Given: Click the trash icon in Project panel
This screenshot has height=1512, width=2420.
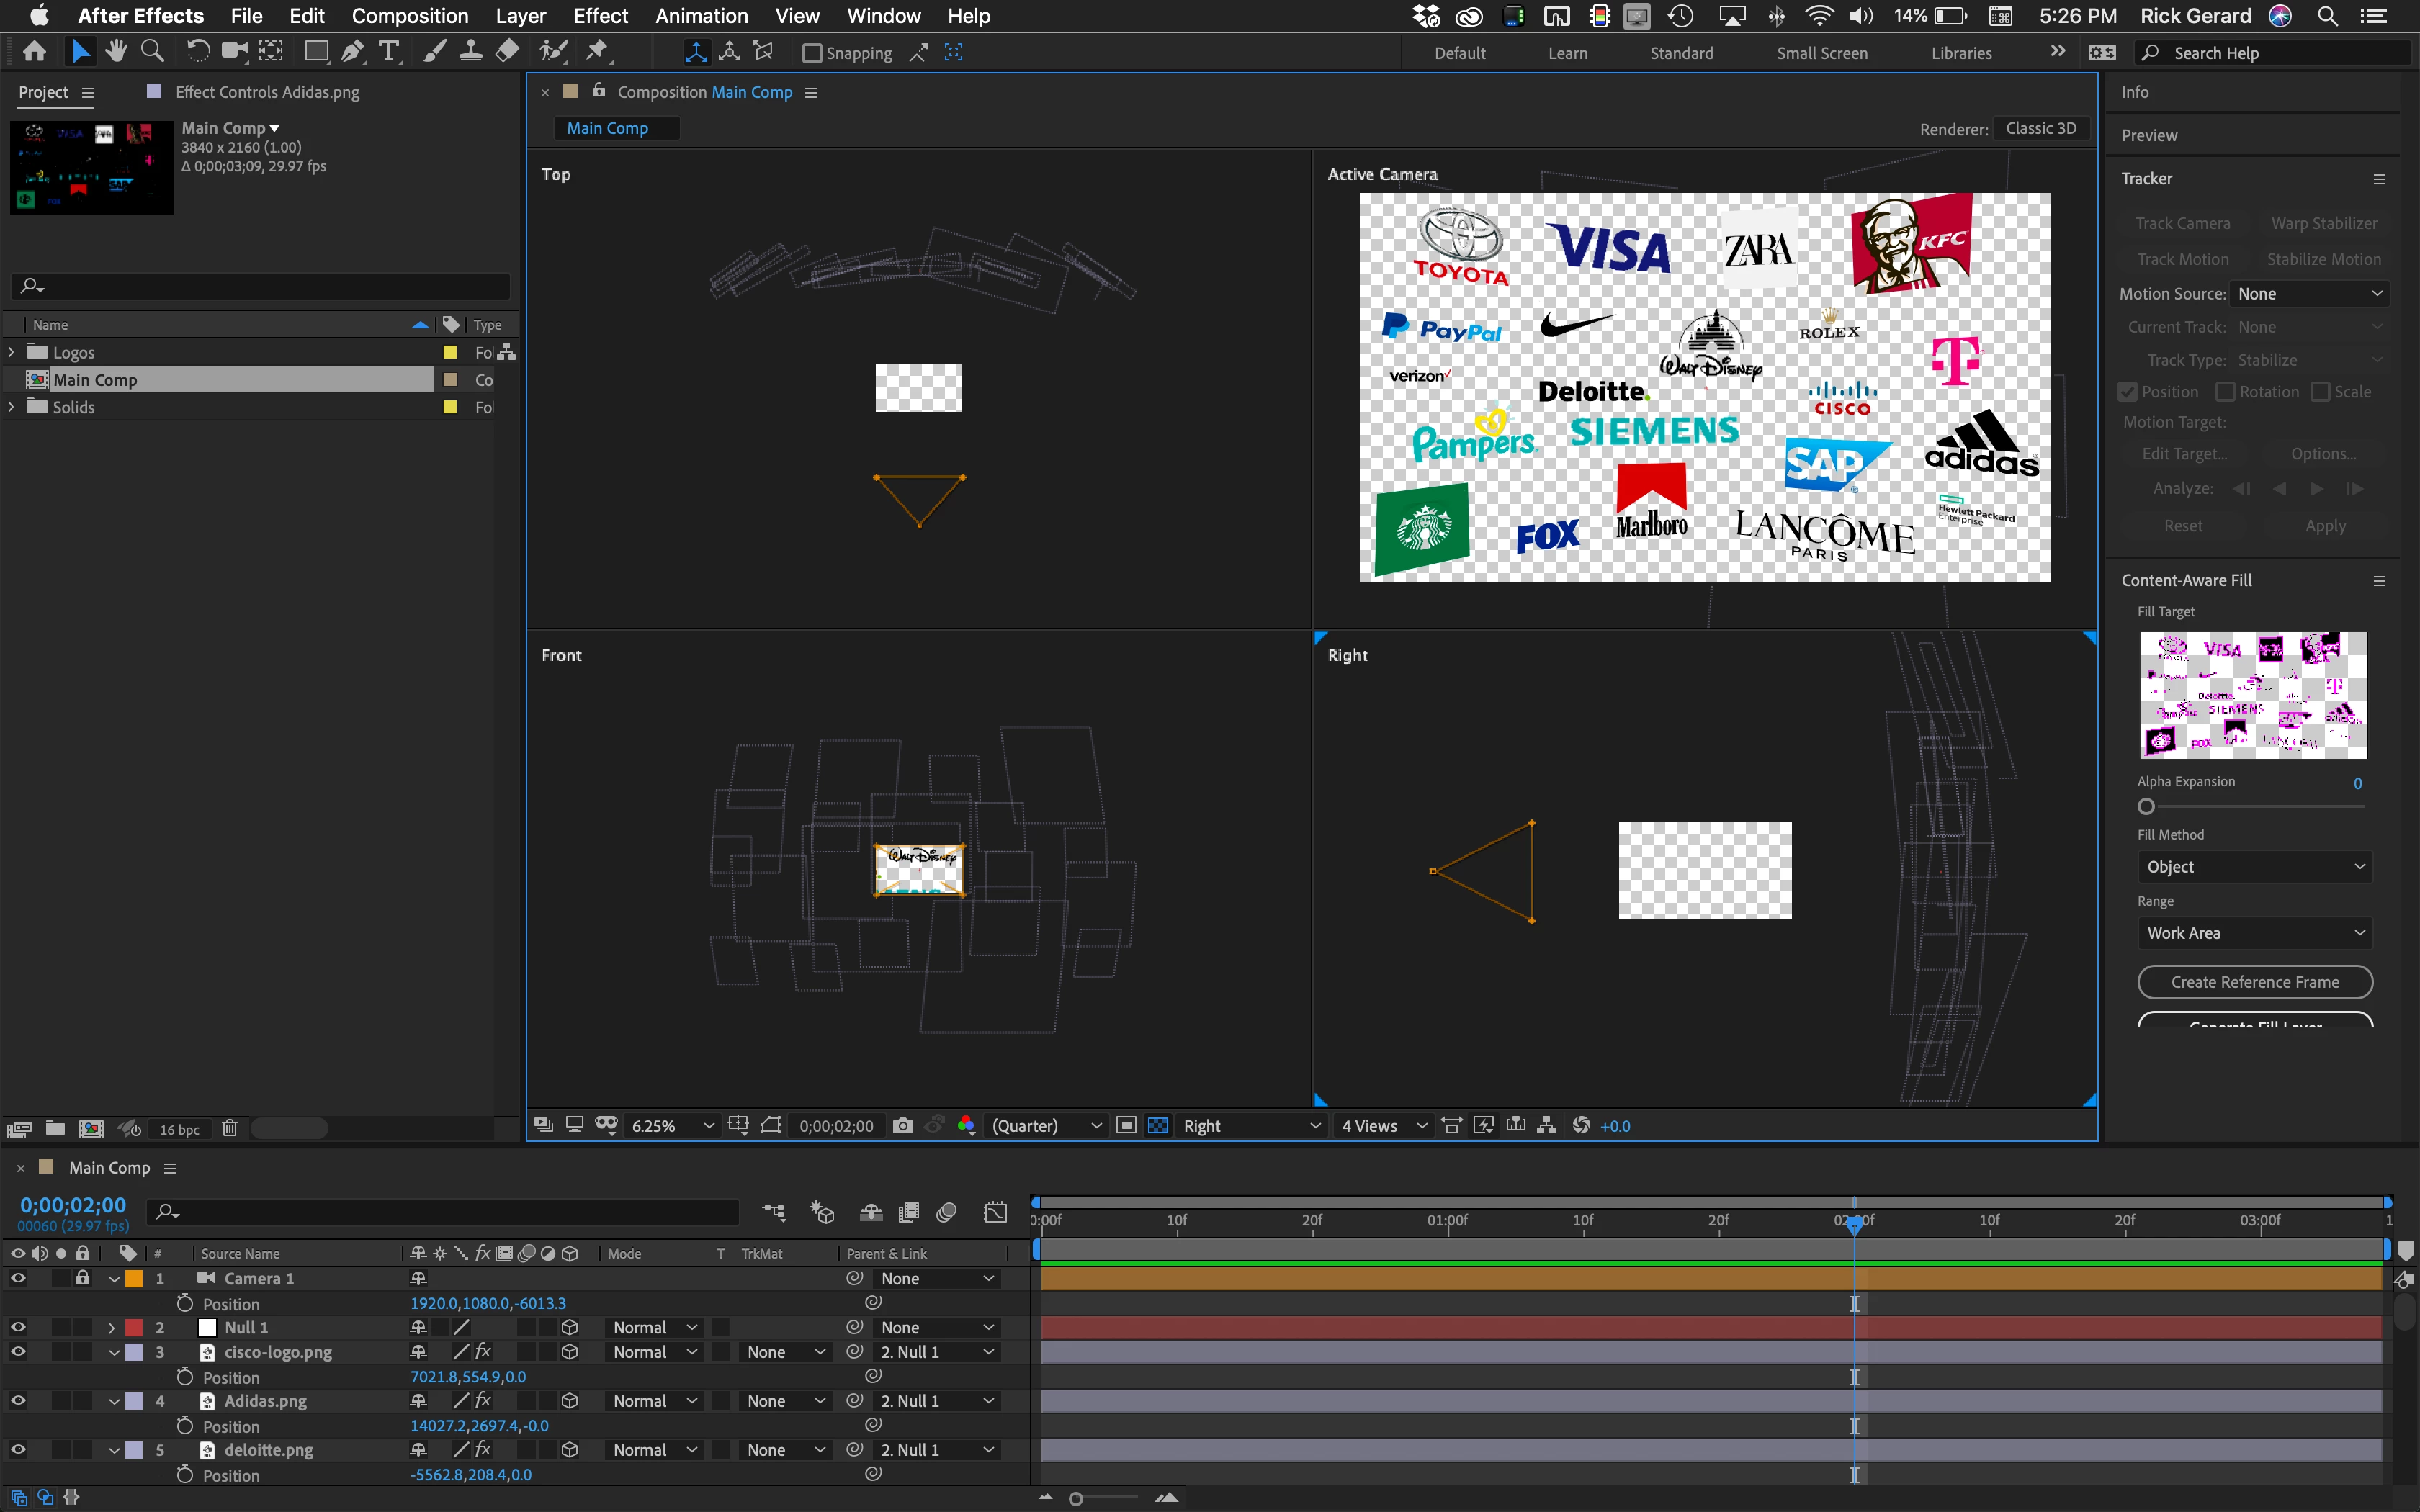Looking at the screenshot, I should pyautogui.click(x=229, y=1128).
